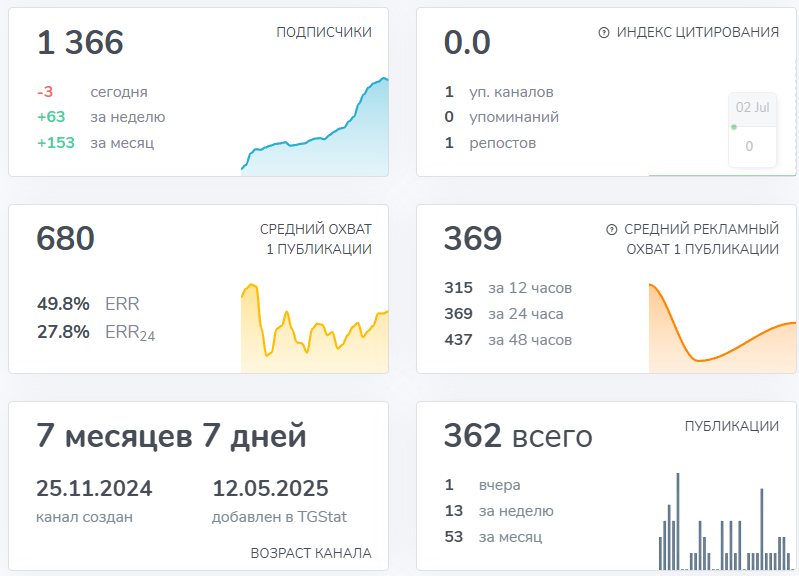Open СРЕДНИЙ РЕКЛАМНЫЙ ОХВАТ 1 ПУБЛИКАЦИИ heading
The height and width of the screenshot is (576, 799).
coord(702,239)
